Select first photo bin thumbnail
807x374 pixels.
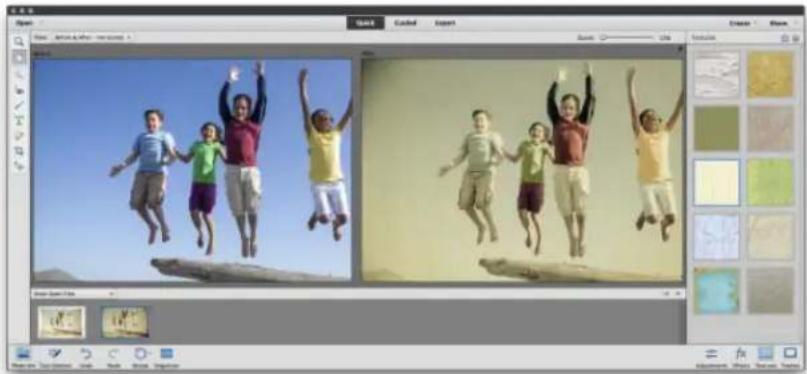pos(62,322)
